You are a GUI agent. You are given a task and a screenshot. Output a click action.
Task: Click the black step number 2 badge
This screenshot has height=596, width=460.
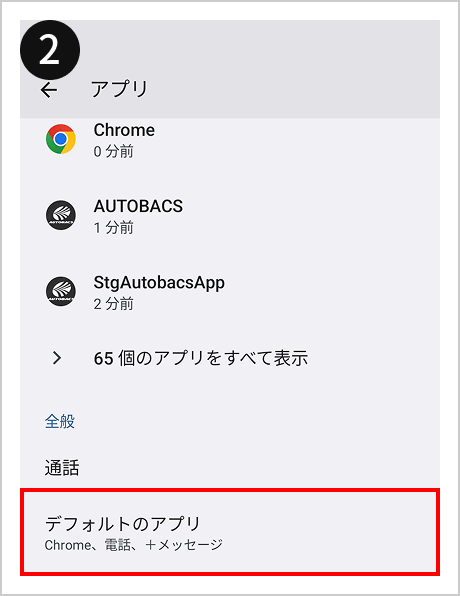click(50, 50)
